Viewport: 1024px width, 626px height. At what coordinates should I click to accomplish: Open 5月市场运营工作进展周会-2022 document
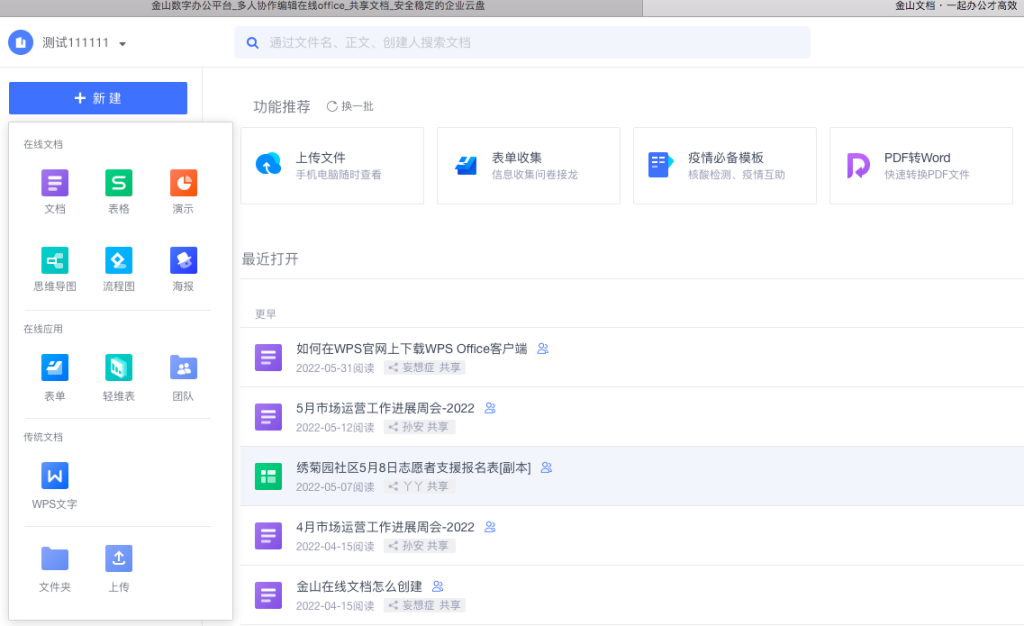(385, 408)
